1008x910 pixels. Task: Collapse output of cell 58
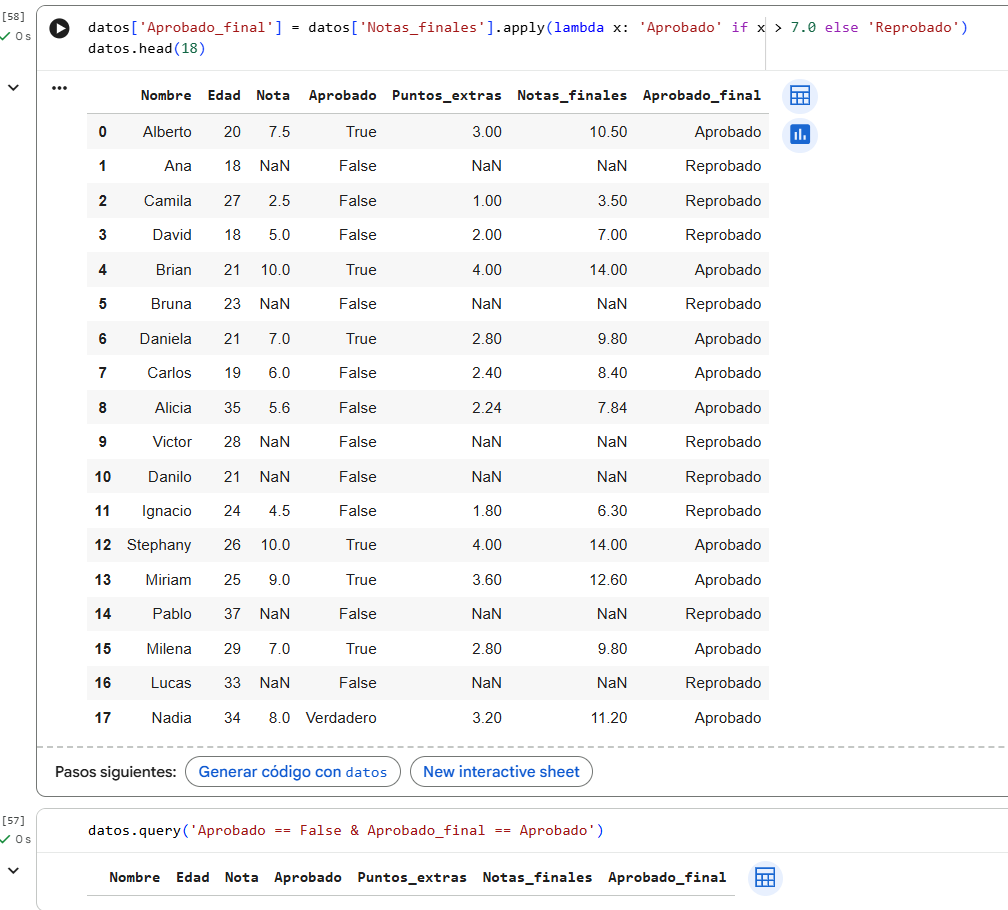click(x=14, y=87)
